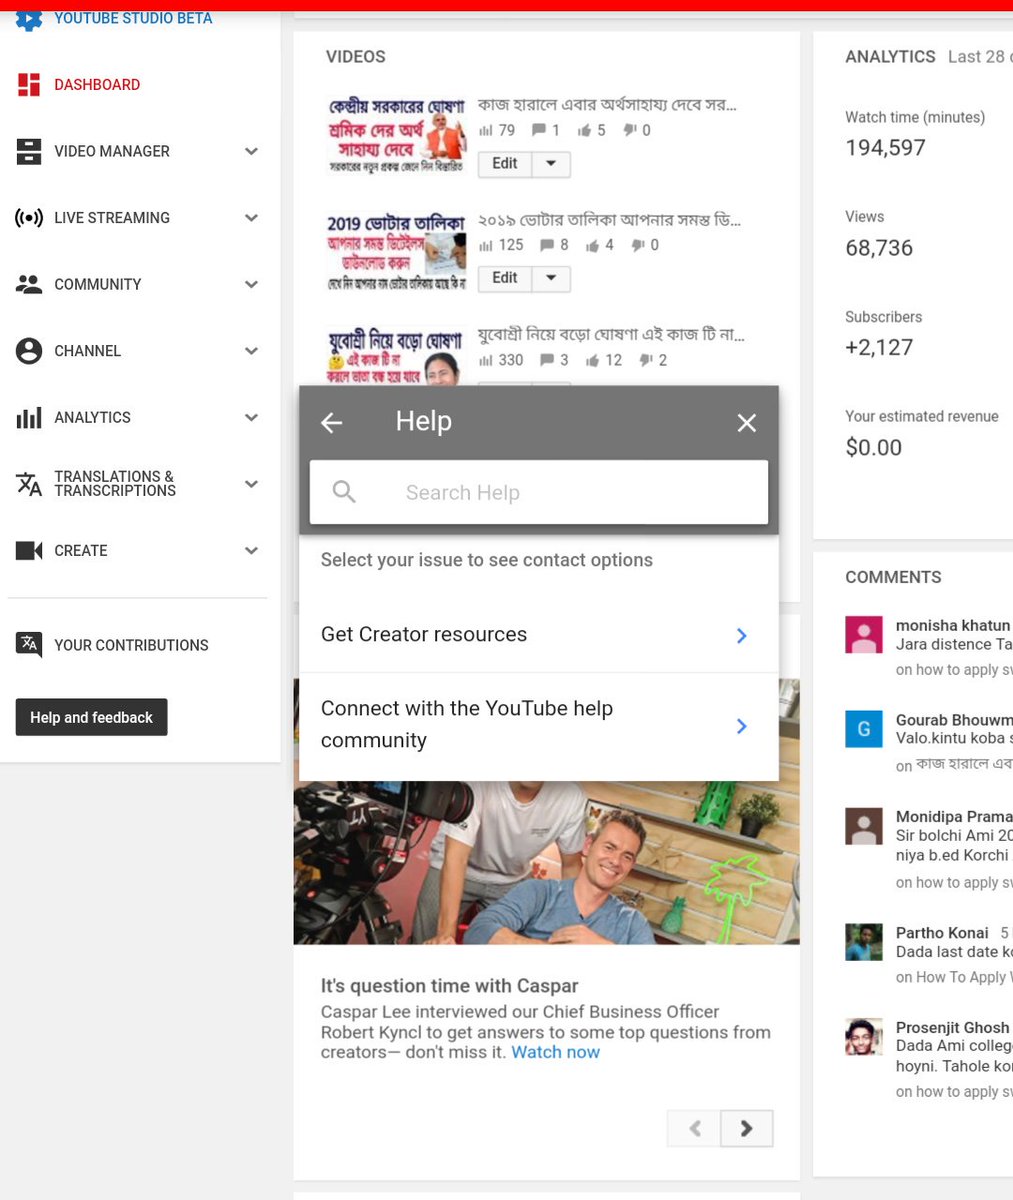Open Connect with YouTube help community
The height and width of the screenshot is (1200, 1013).
539,725
